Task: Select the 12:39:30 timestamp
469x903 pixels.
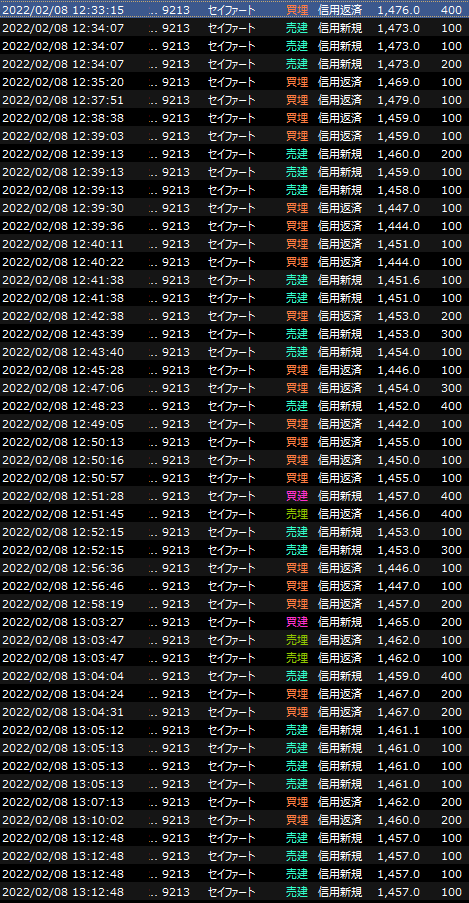Action: coord(63,208)
